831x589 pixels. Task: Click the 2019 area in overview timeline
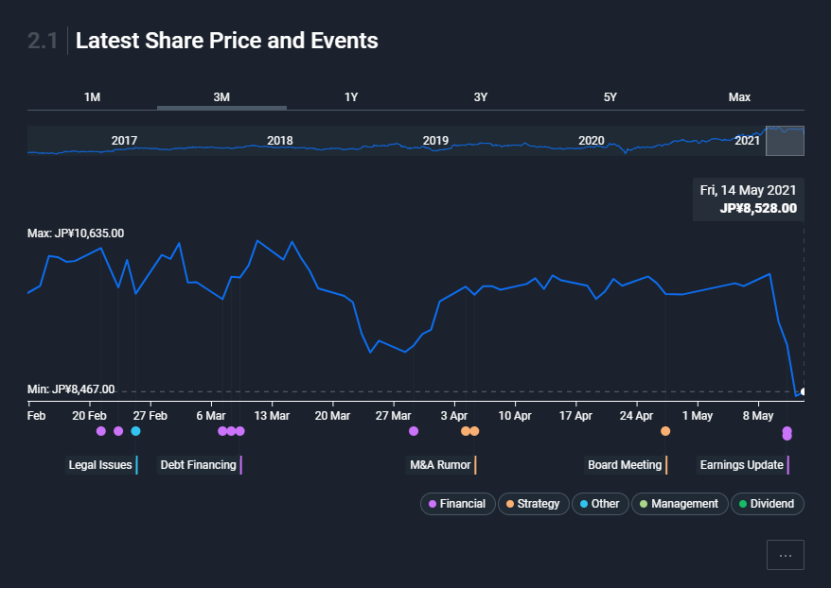(x=435, y=141)
